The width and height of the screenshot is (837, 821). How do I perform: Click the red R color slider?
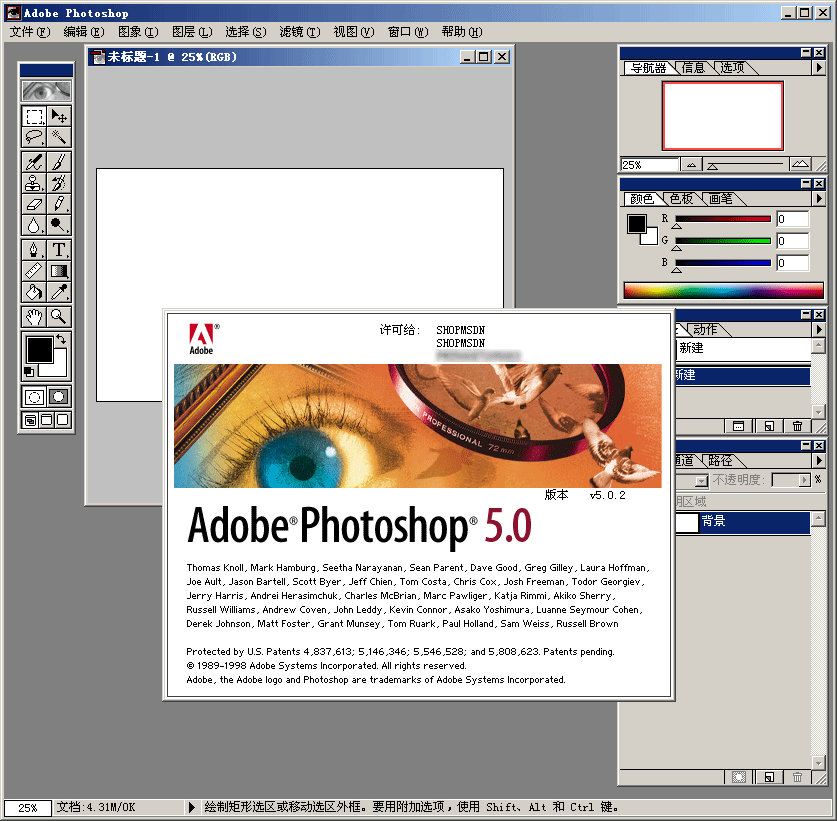(723, 219)
